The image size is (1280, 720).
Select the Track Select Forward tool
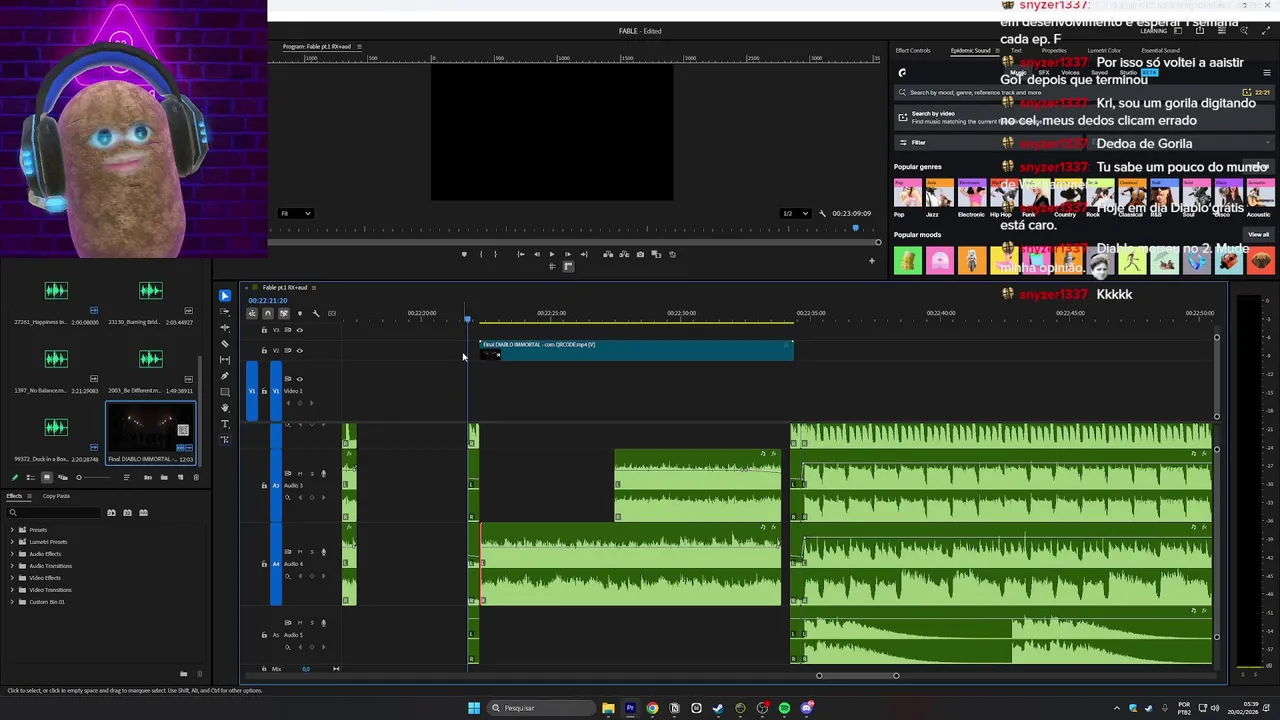(225, 312)
